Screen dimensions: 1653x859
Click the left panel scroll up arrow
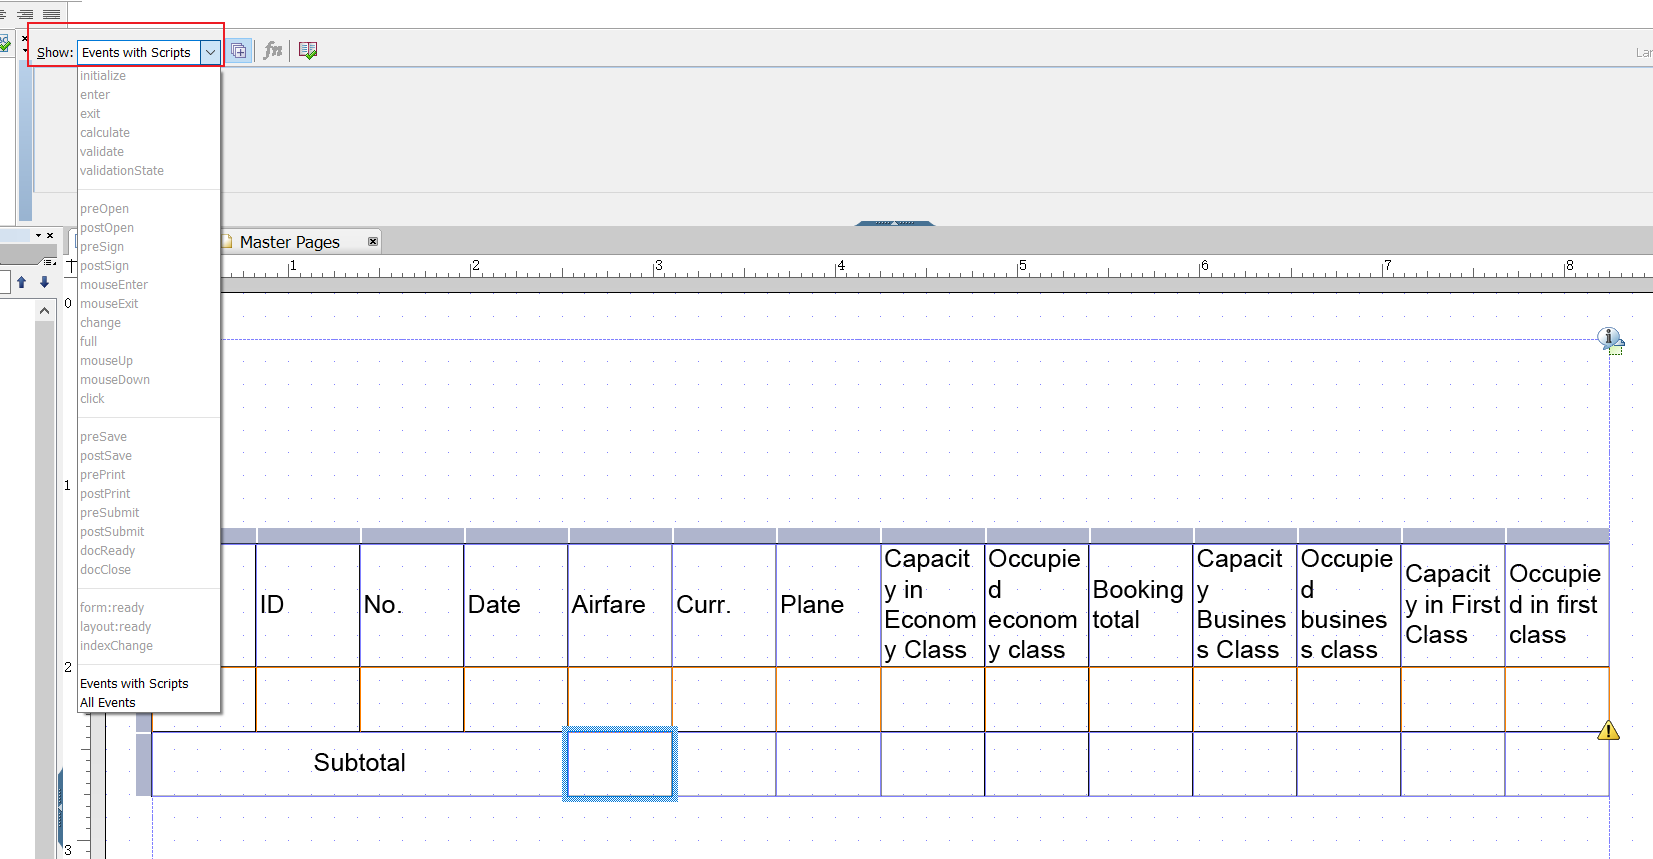[44, 311]
